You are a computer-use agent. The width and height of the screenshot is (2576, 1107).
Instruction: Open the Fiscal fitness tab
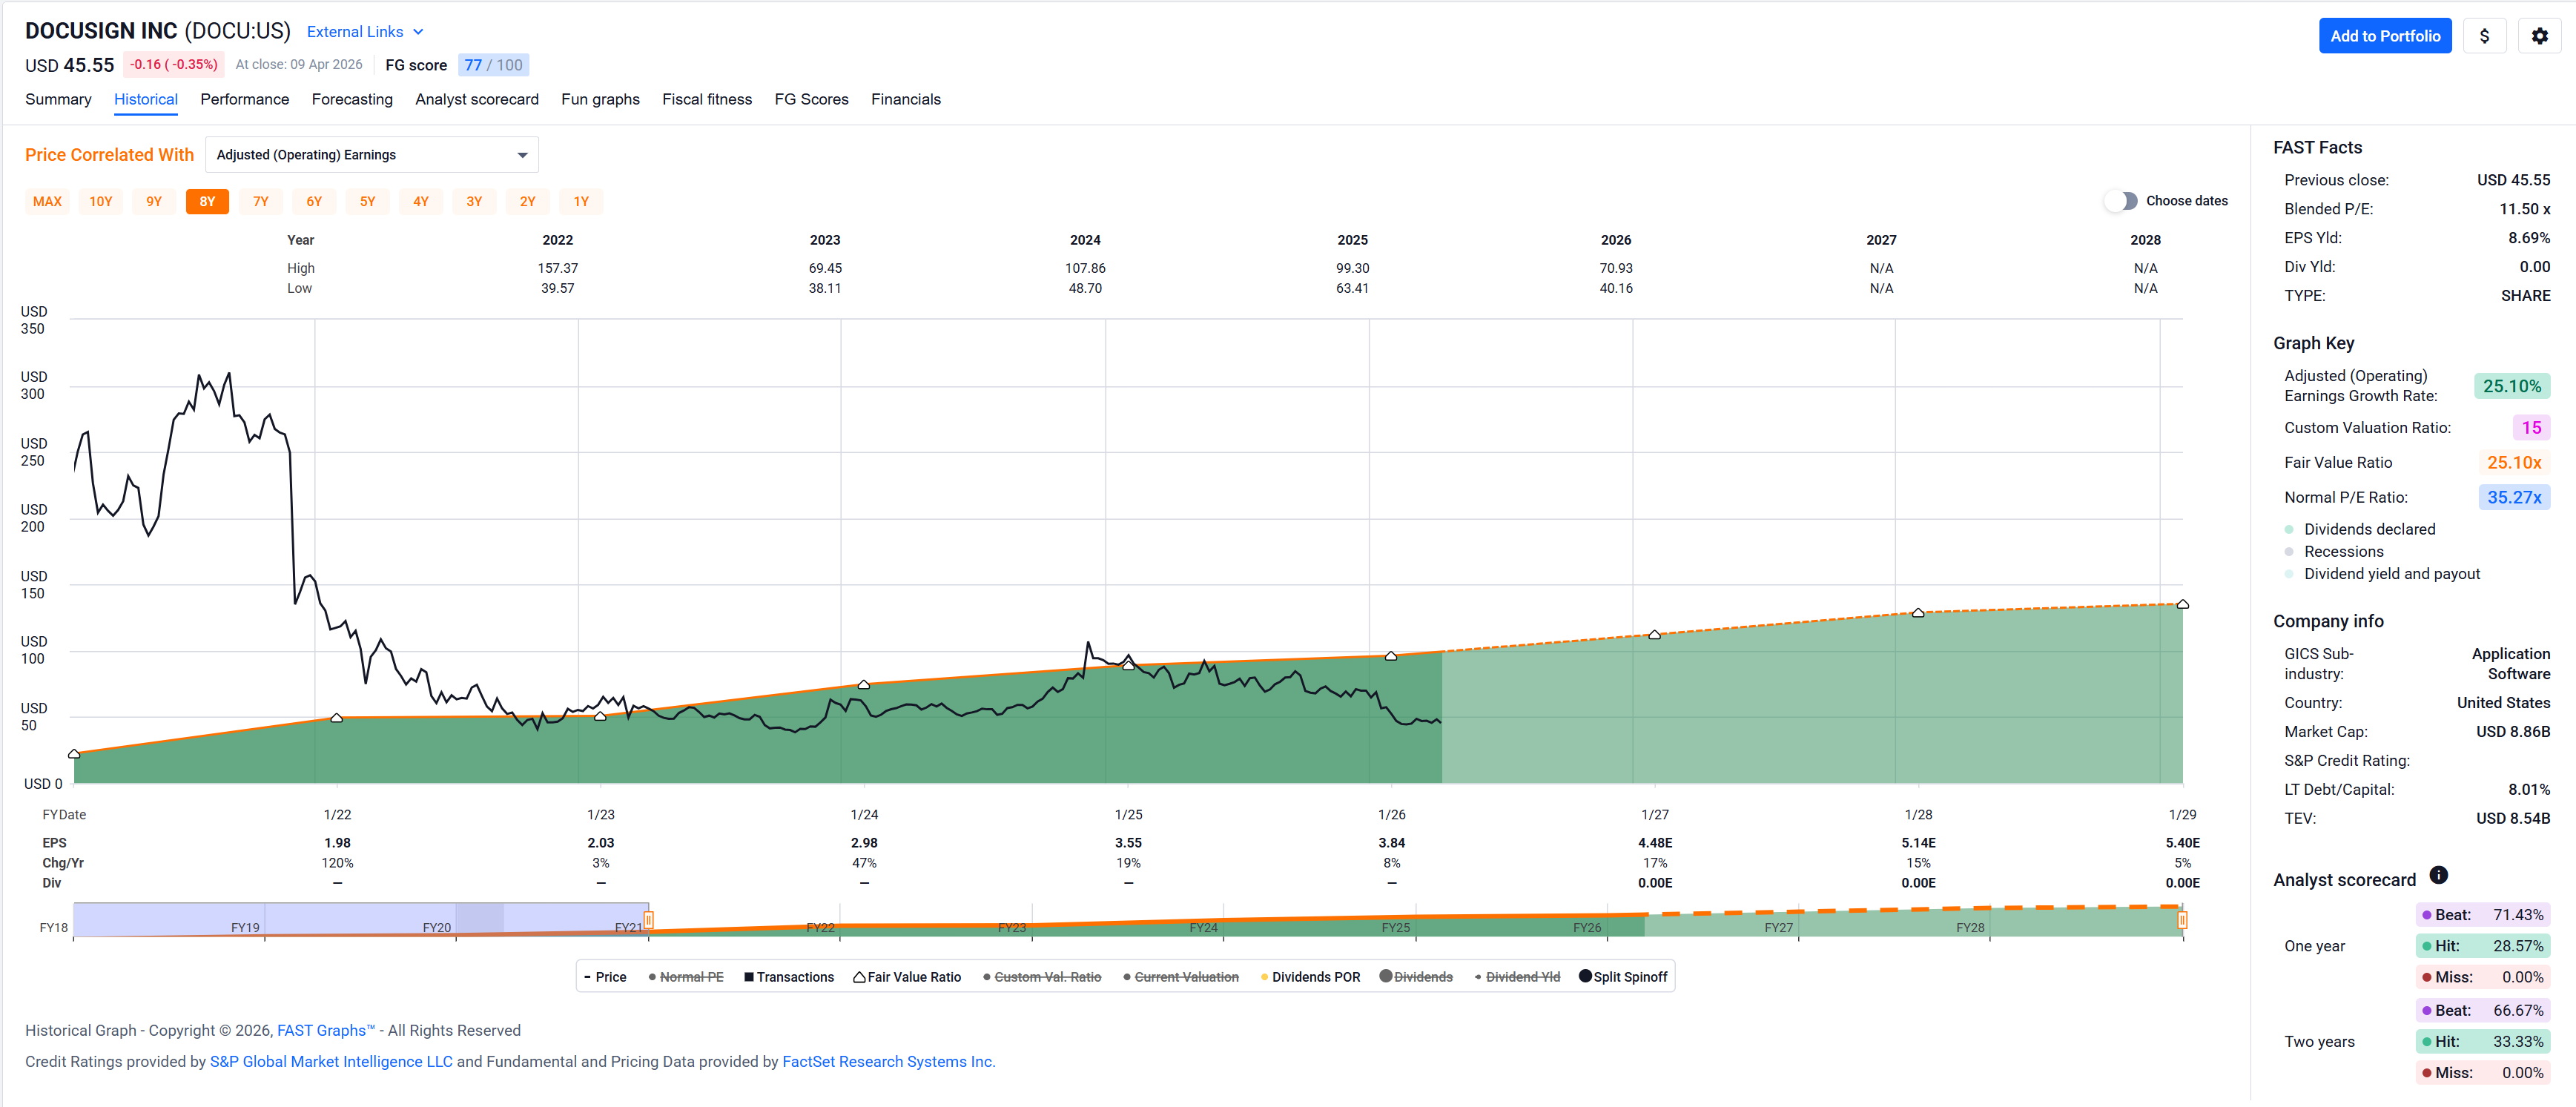coord(707,99)
